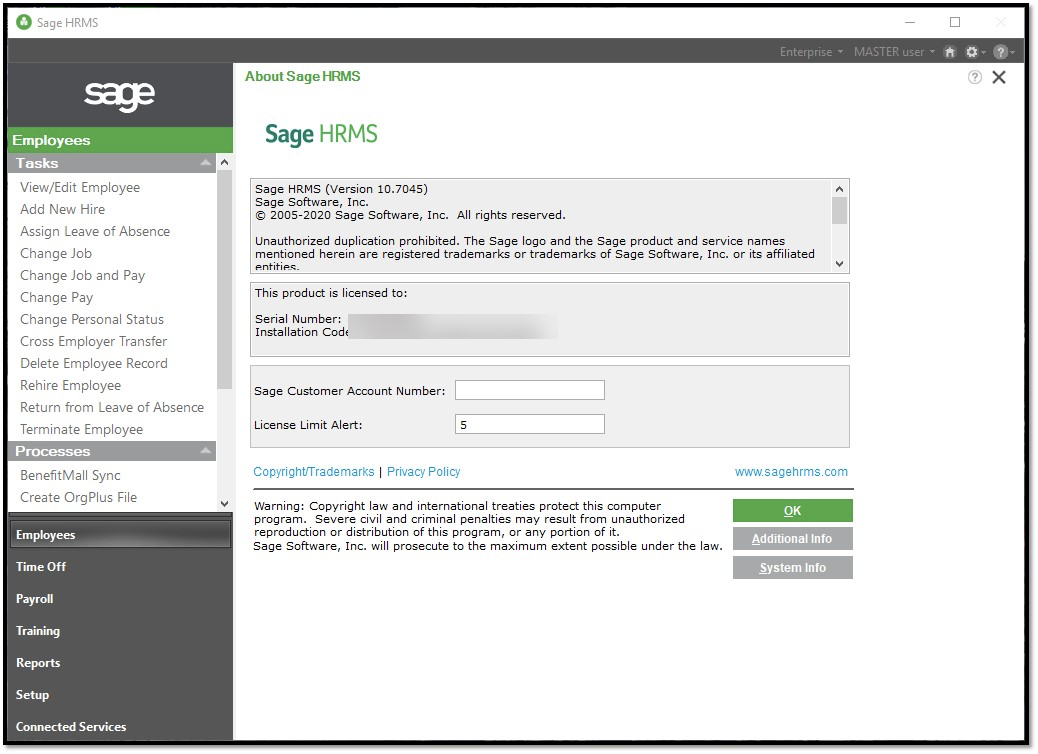Select Rehire Employee task

coord(70,385)
